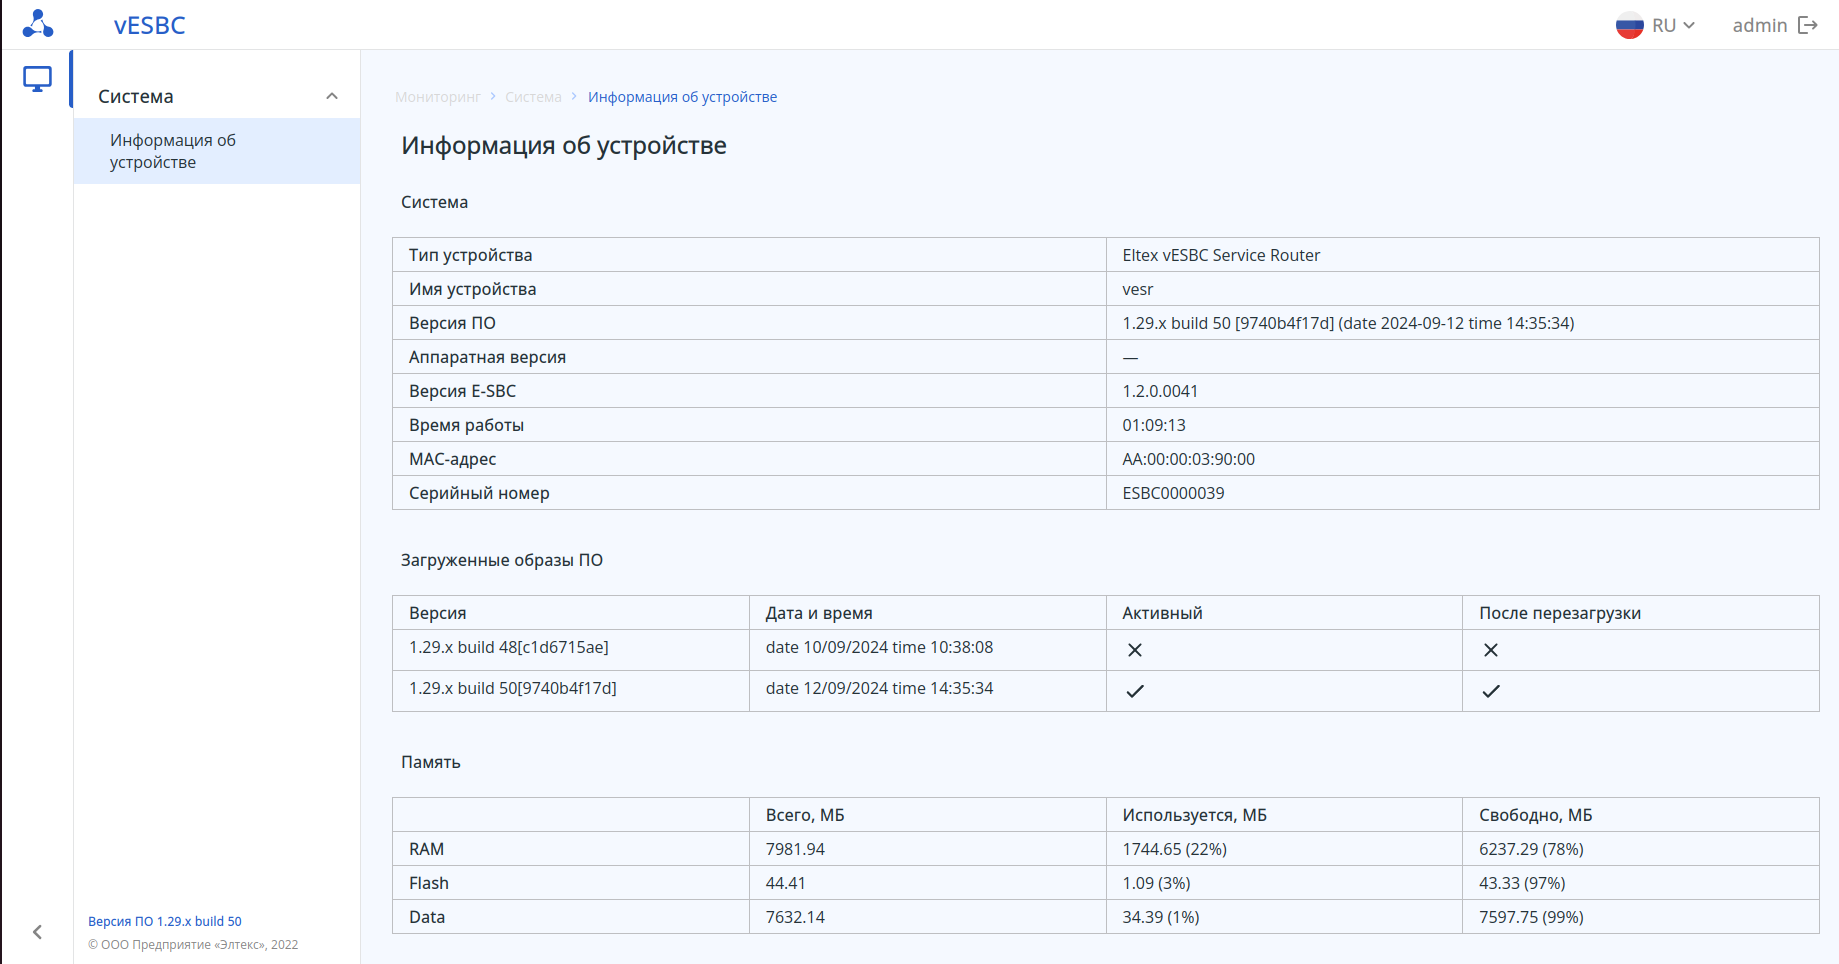Viewport: 1839px width, 964px height.
Task: Select Информация об устройстве in sidebar
Action: [x=173, y=151]
